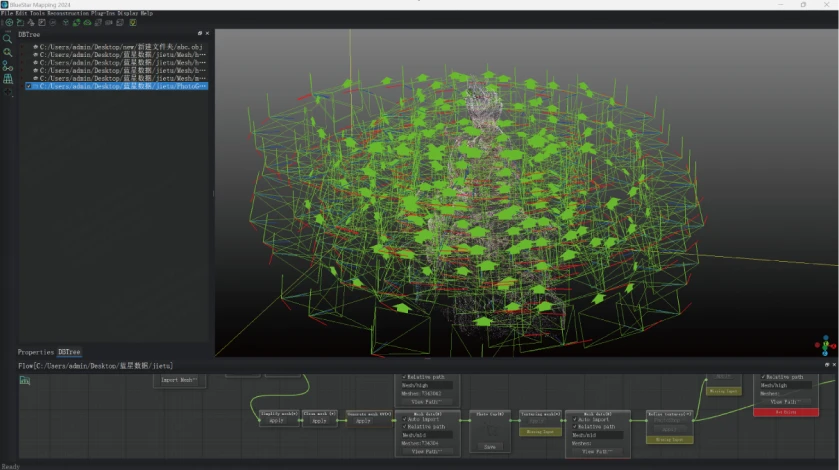This screenshot has height=470, width=839.
Task: Close the DBTree panel
Action: (207, 34)
